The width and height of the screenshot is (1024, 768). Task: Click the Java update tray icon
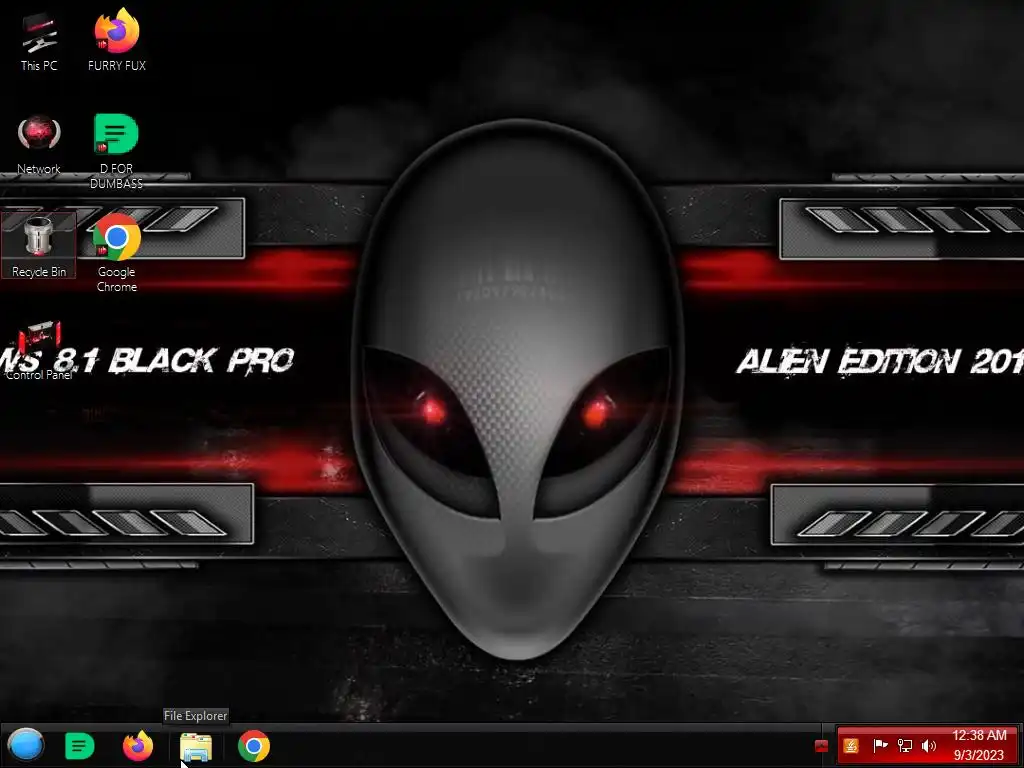tap(851, 746)
